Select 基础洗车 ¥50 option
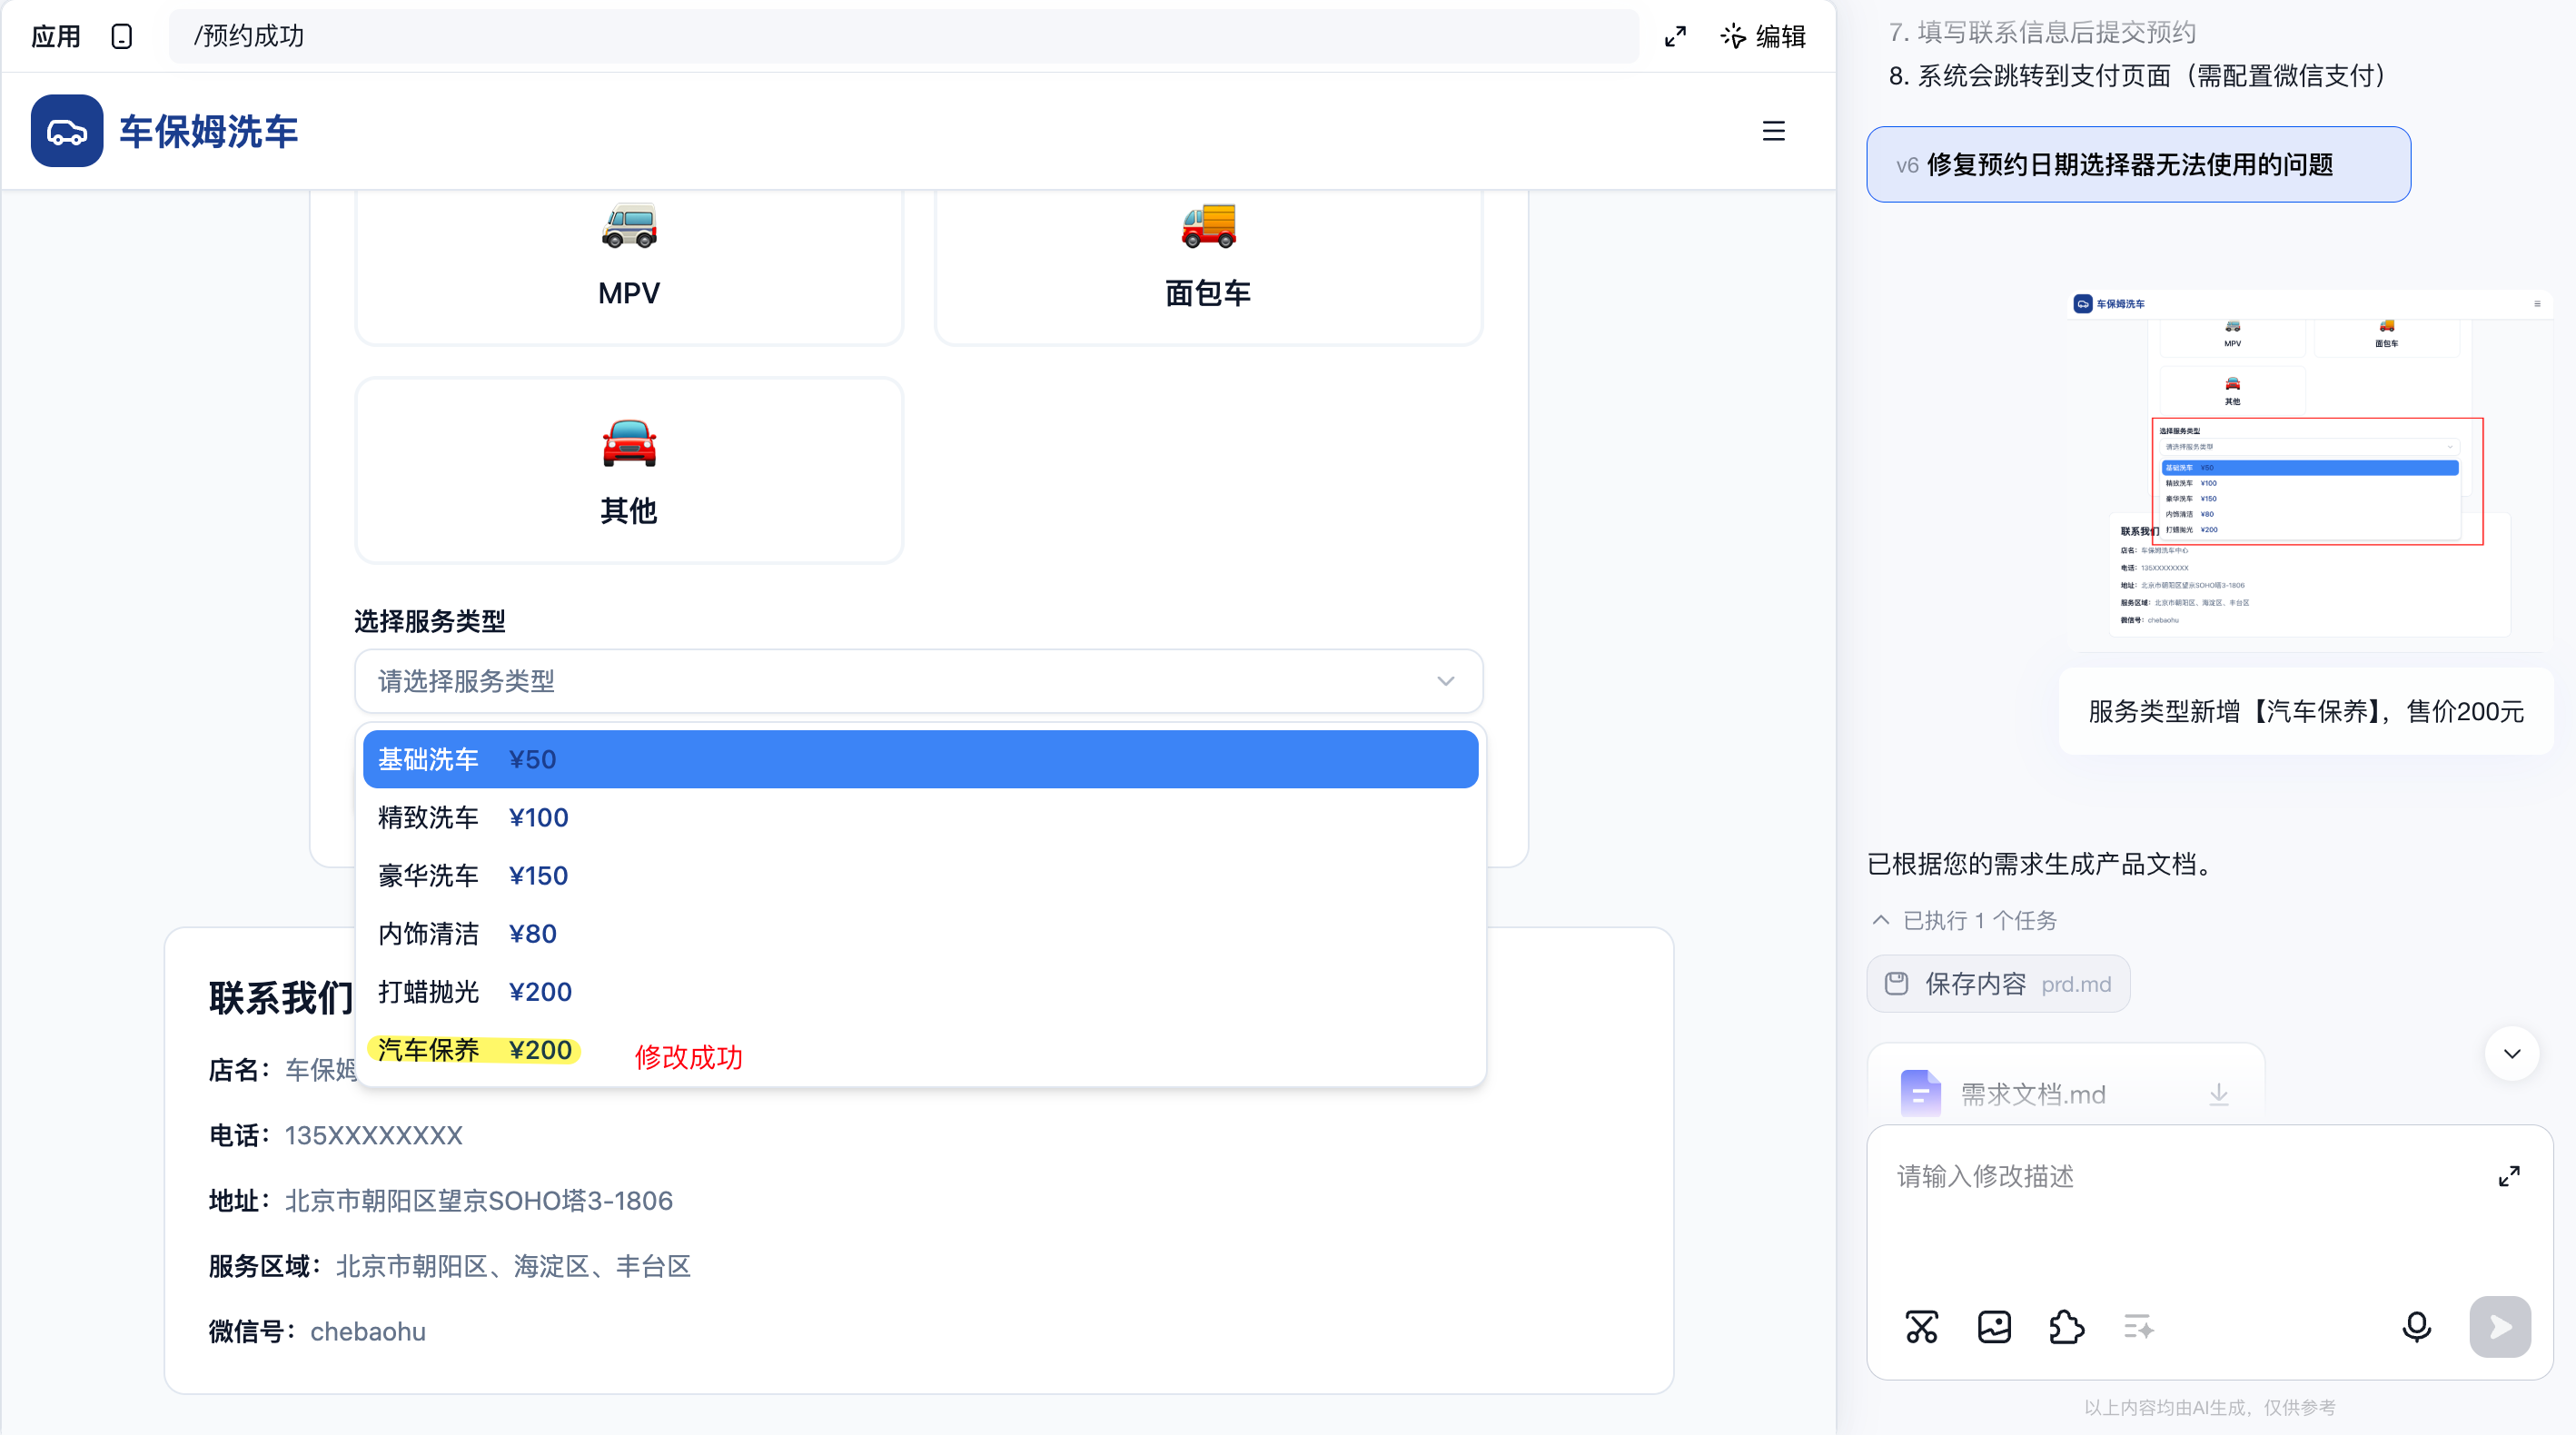Viewport: 2576px width, 1435px height. (920, 759)
